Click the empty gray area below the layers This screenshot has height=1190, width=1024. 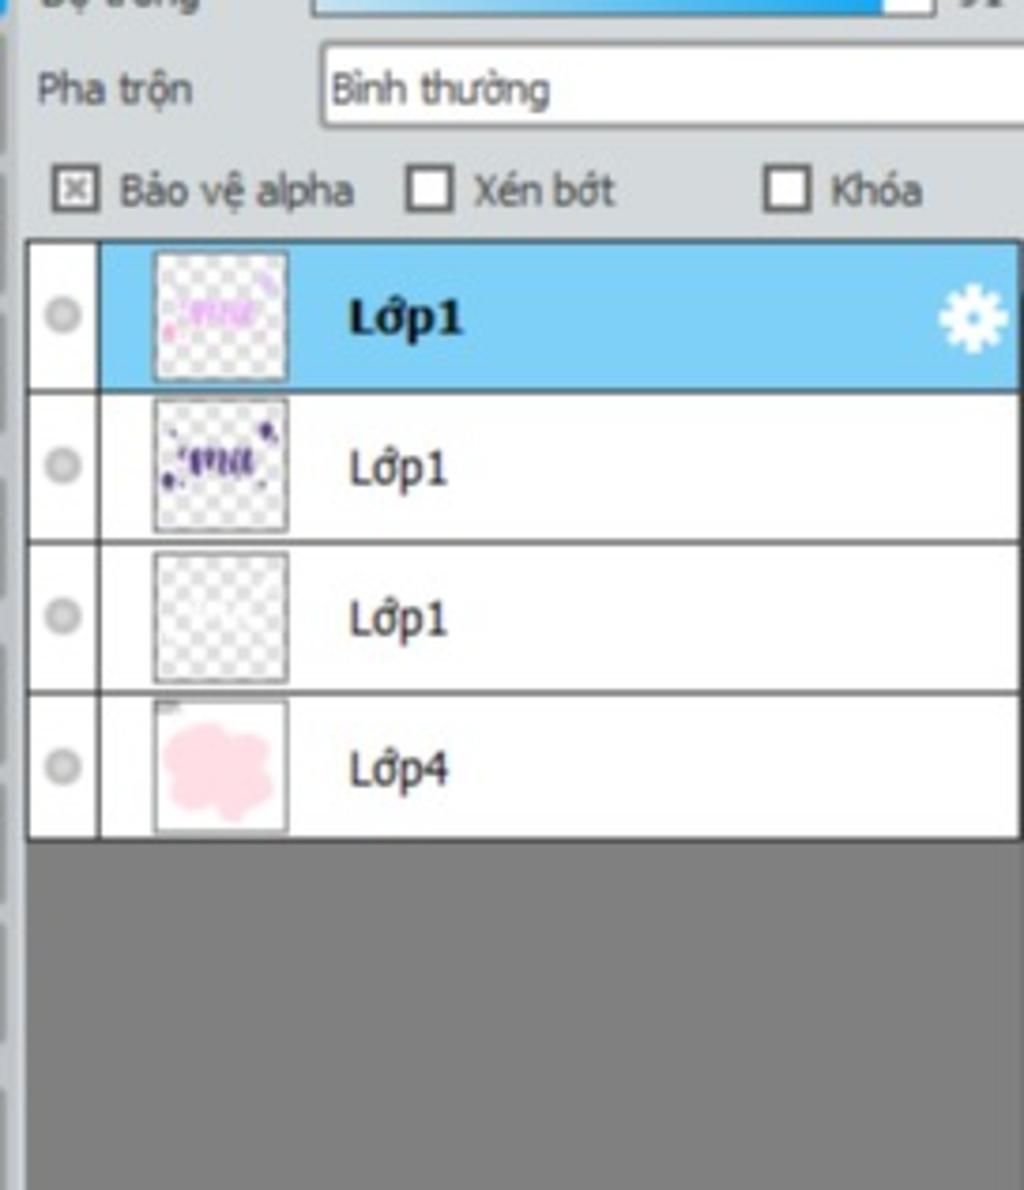pyautogui.click(x=524, y=1014)
